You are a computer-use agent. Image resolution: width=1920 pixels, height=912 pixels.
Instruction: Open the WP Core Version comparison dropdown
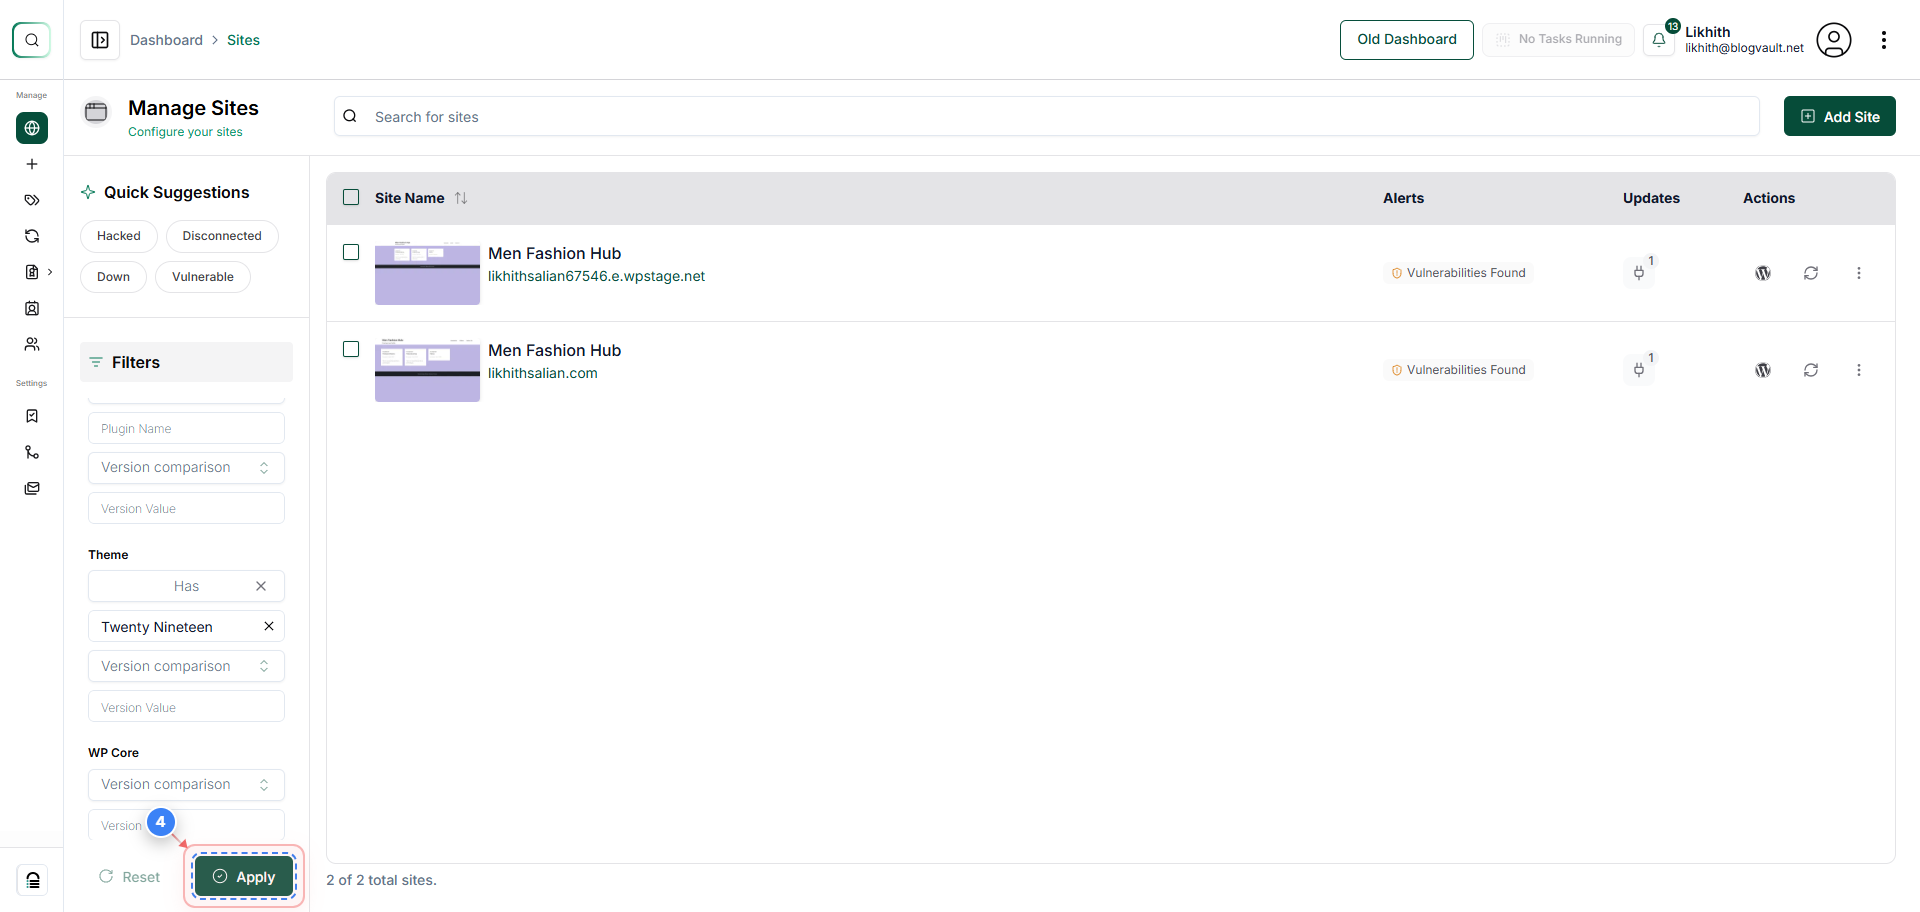(x=186, y=784)
